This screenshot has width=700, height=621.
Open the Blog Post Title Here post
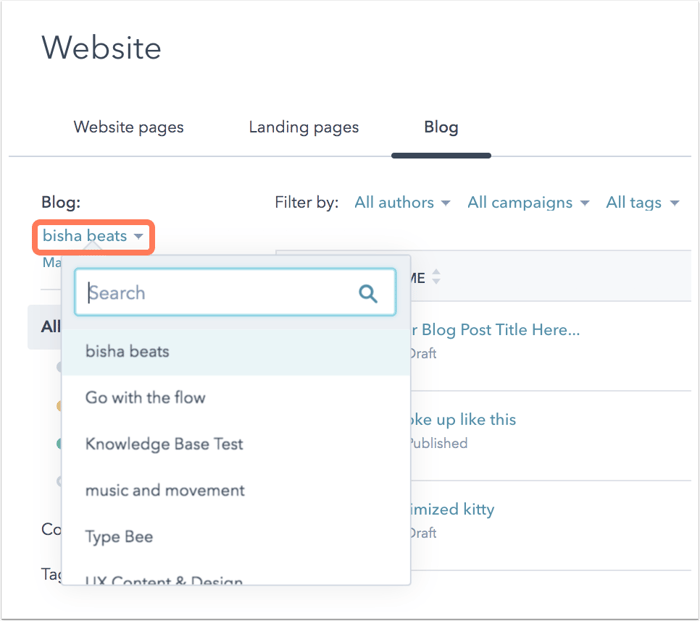tap(495, 330)
